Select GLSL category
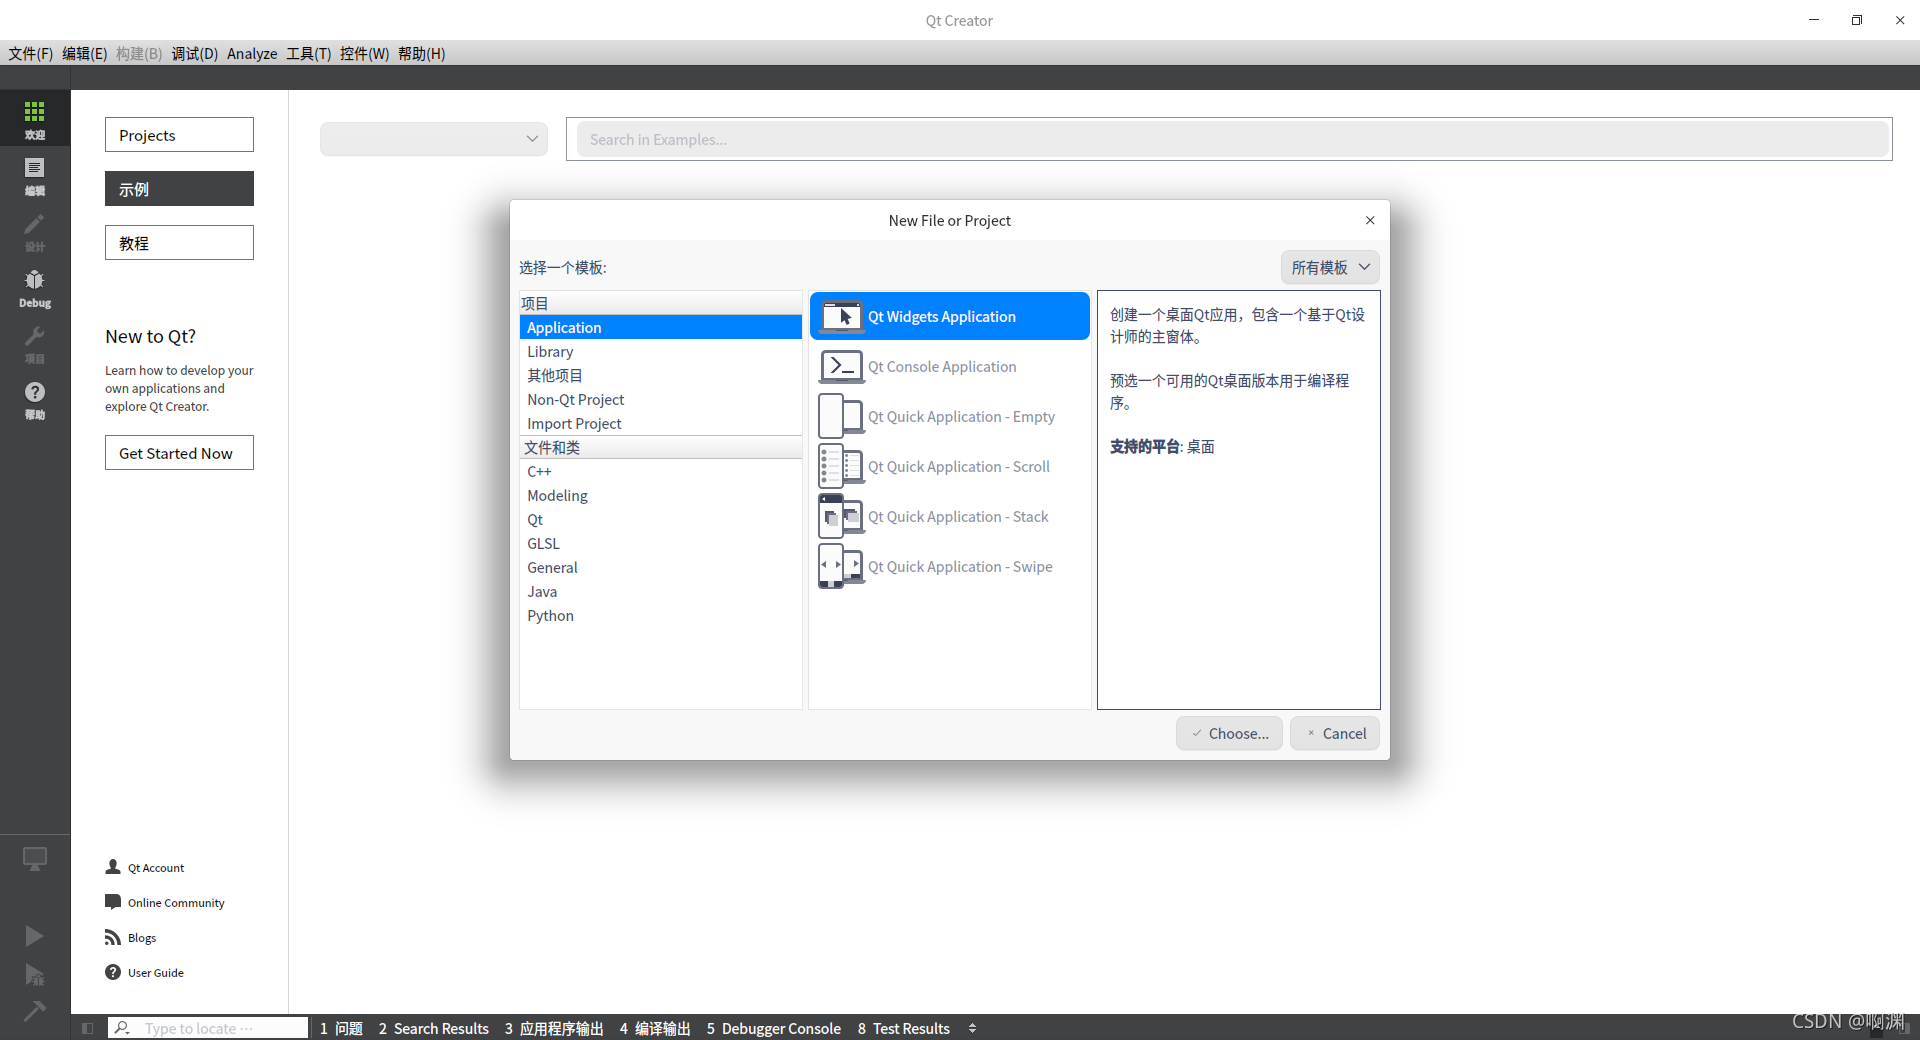The image size is (1920, 1040). tap(661, 543)
